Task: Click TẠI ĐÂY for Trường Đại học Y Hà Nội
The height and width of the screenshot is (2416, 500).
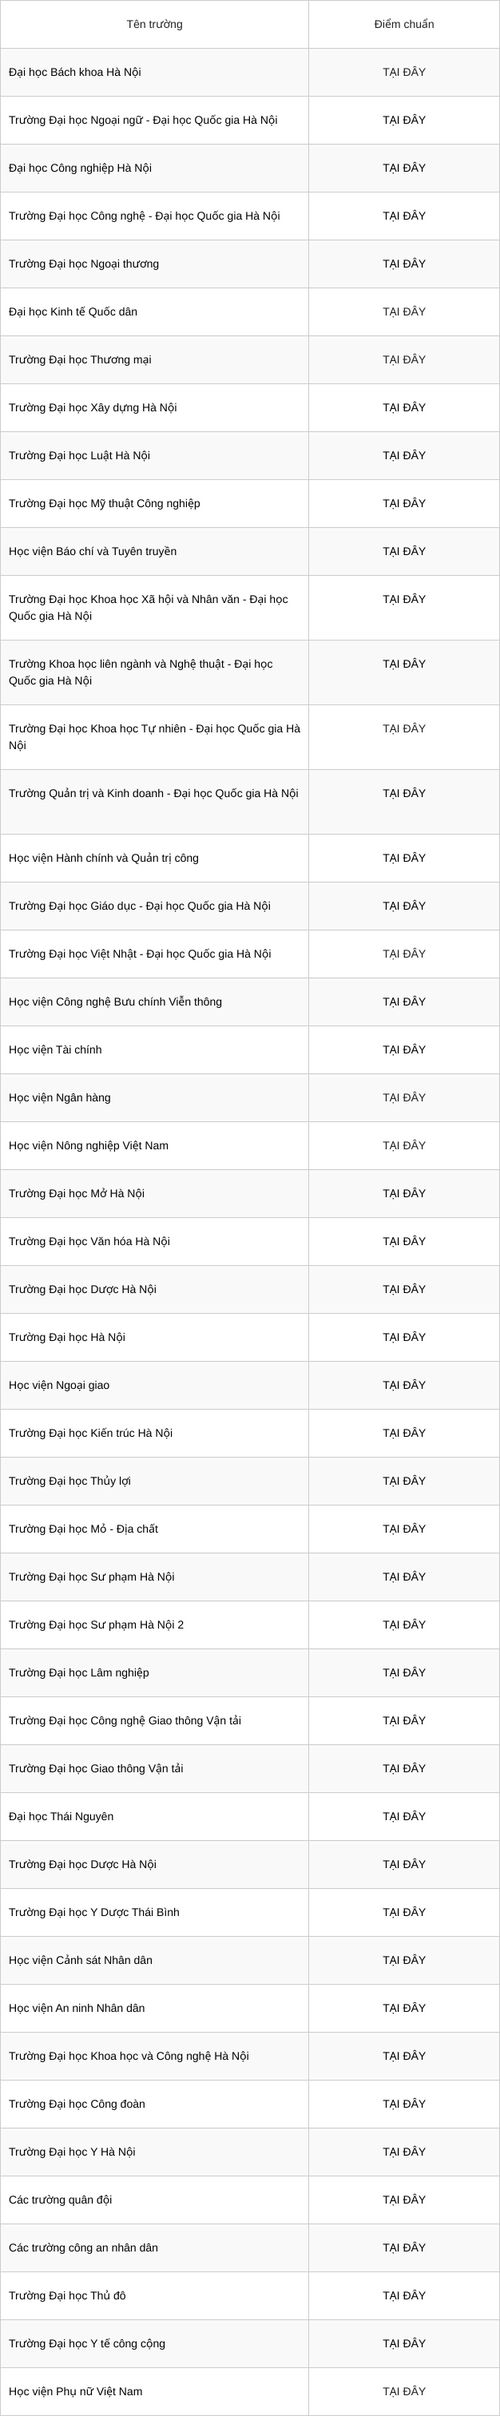Action: click(x=404, y=2152)
